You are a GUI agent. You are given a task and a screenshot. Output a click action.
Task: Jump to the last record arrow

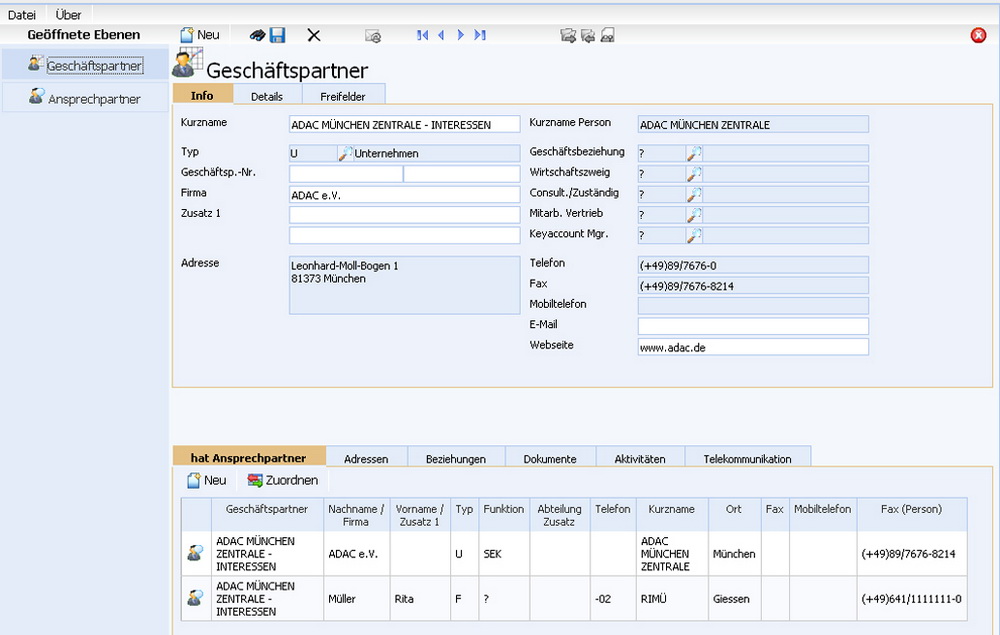click(x=480, y=35)
